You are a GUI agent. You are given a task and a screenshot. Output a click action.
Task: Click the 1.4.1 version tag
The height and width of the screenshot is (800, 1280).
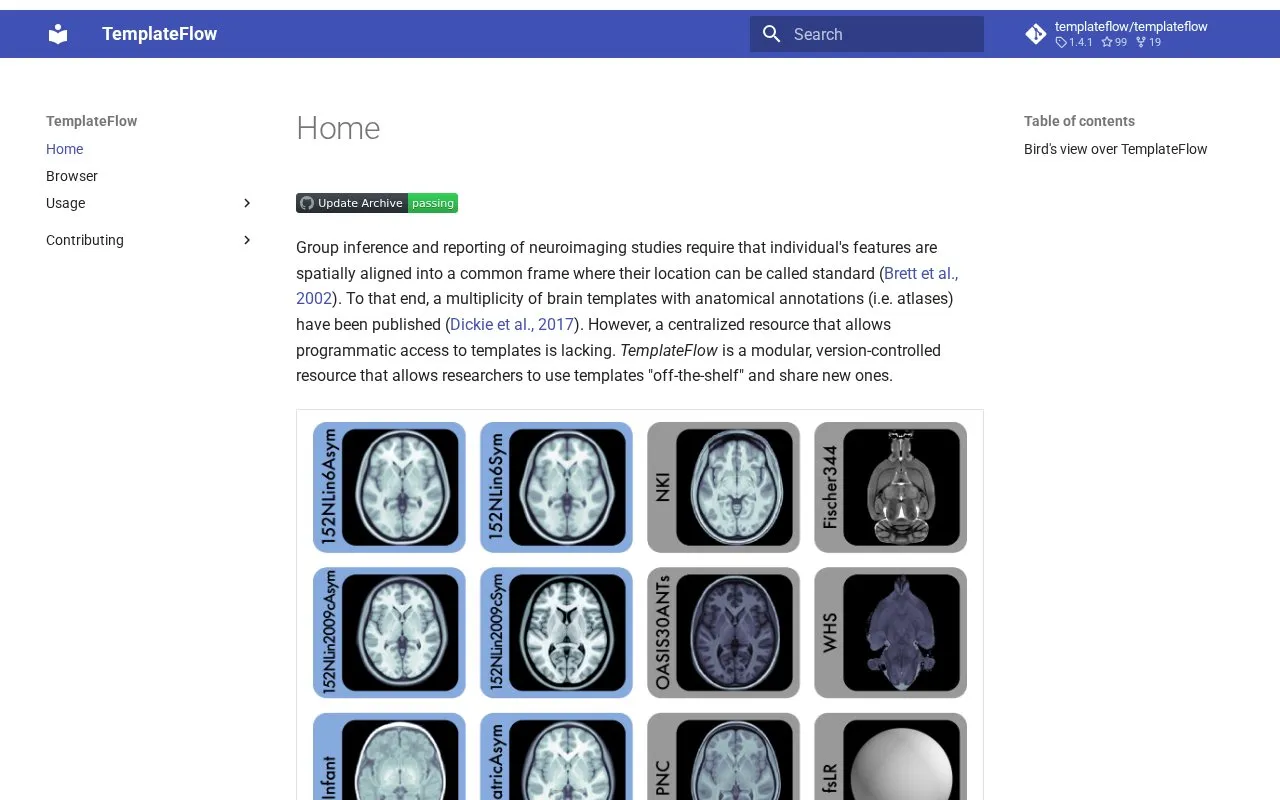click(1074, 42)
